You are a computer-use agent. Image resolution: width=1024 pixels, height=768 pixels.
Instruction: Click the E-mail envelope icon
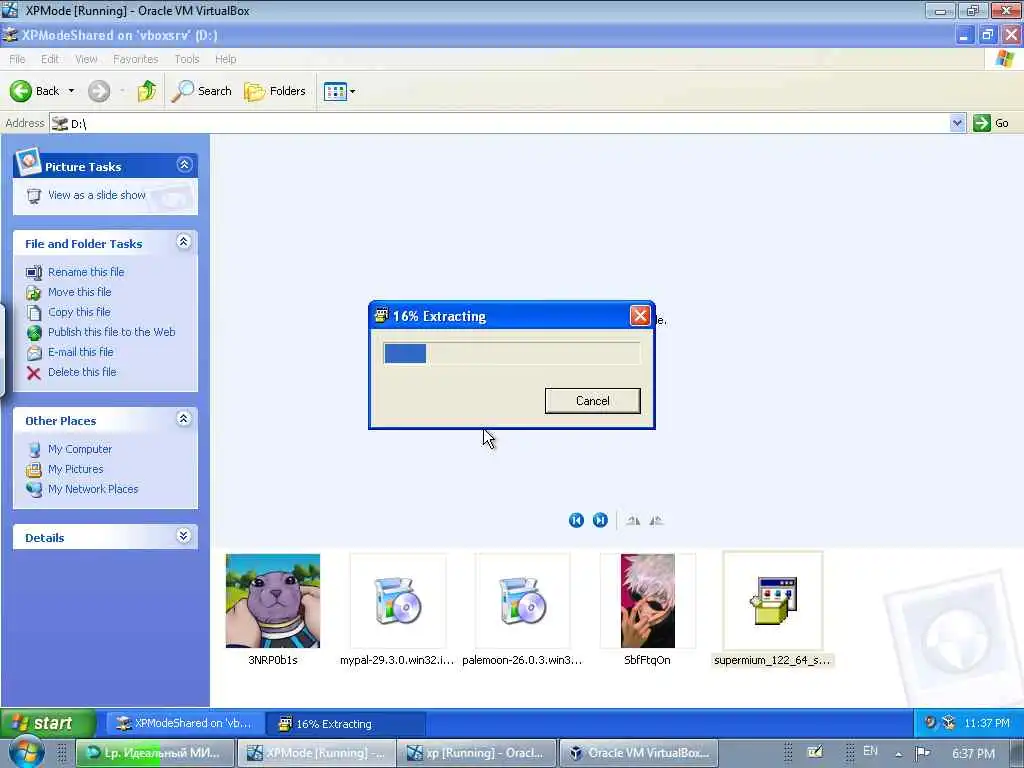(x=34, y=353)
